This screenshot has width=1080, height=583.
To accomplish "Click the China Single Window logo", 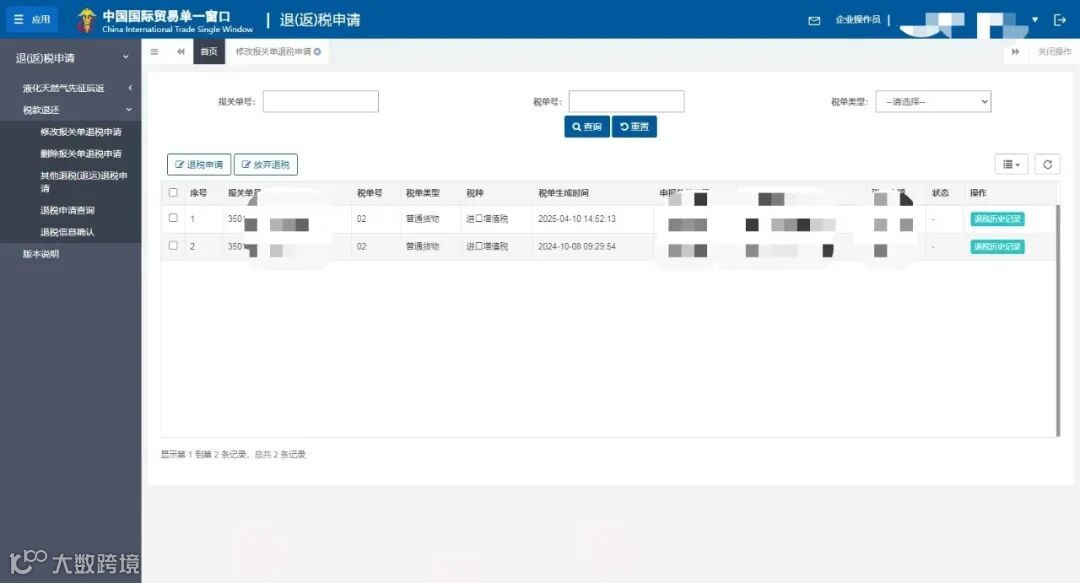I will click(165, 21).
